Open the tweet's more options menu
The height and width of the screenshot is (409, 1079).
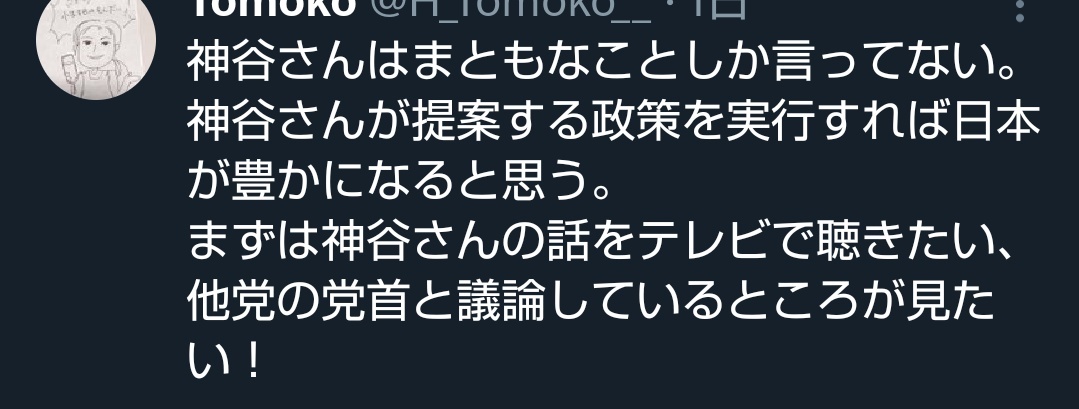coord(1021,10)
